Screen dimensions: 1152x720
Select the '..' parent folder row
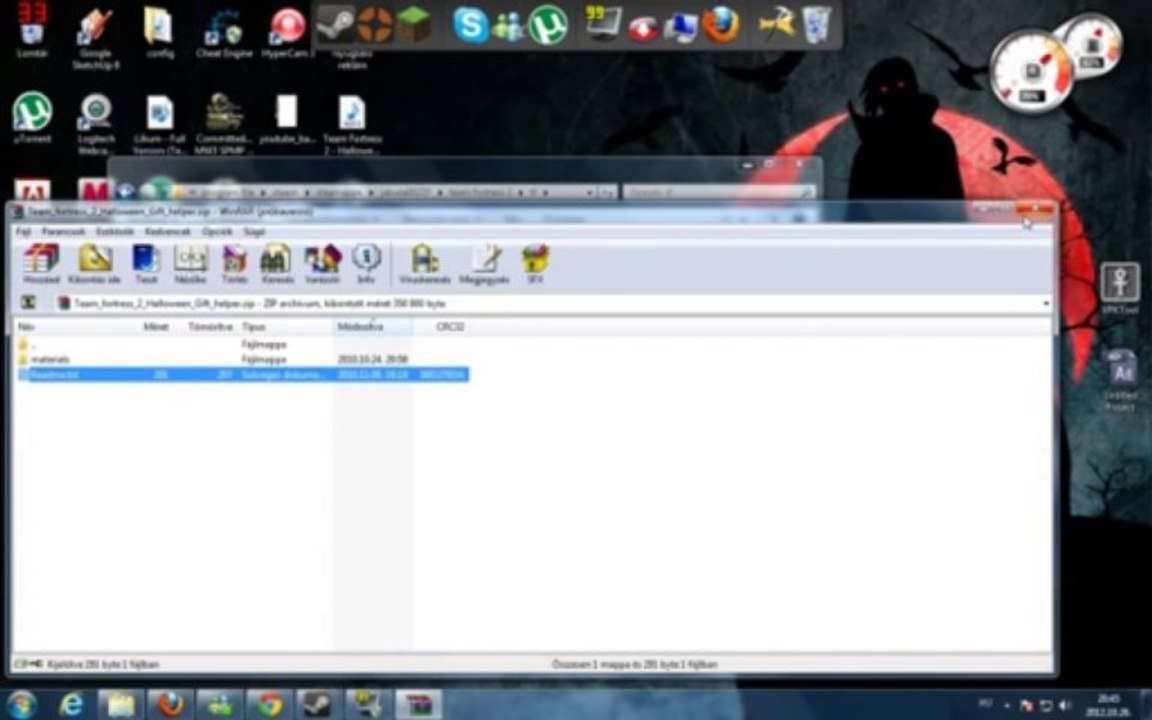(x=242, y=344)
